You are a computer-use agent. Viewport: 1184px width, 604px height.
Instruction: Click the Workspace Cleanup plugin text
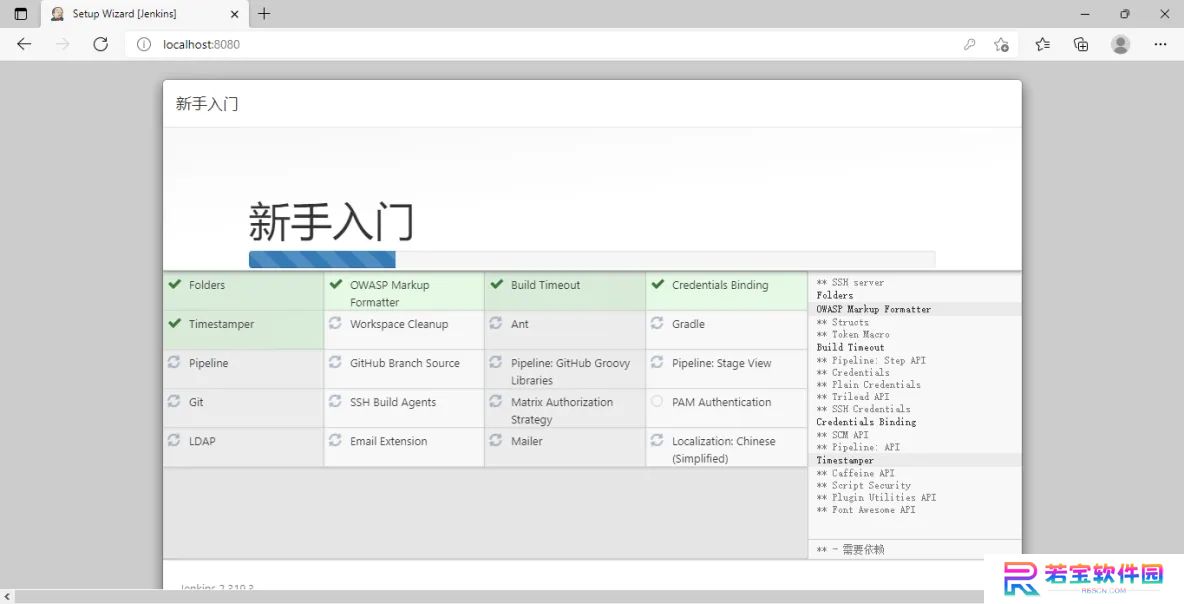(399, 324)
